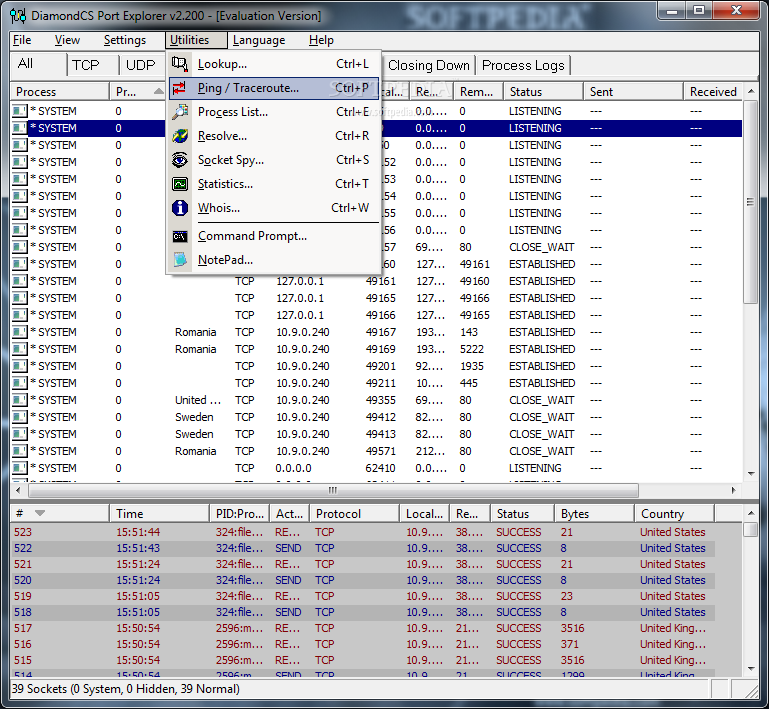Click the Resolve globe icon

click(x=180, y=136)
